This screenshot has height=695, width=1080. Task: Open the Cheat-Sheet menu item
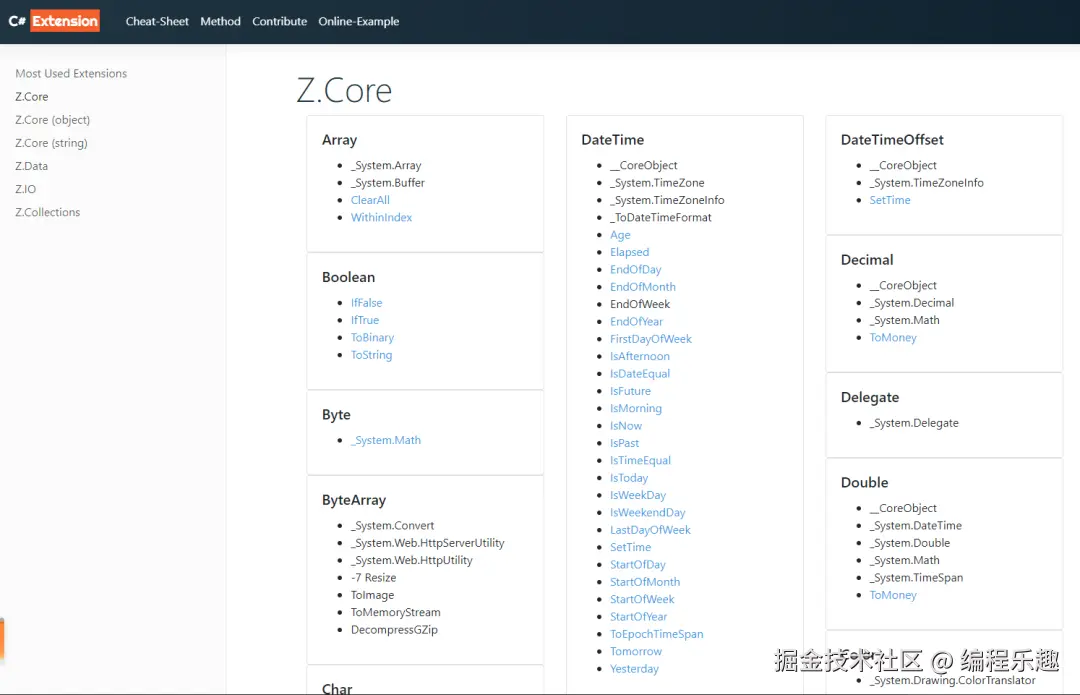tap(157, 21)
